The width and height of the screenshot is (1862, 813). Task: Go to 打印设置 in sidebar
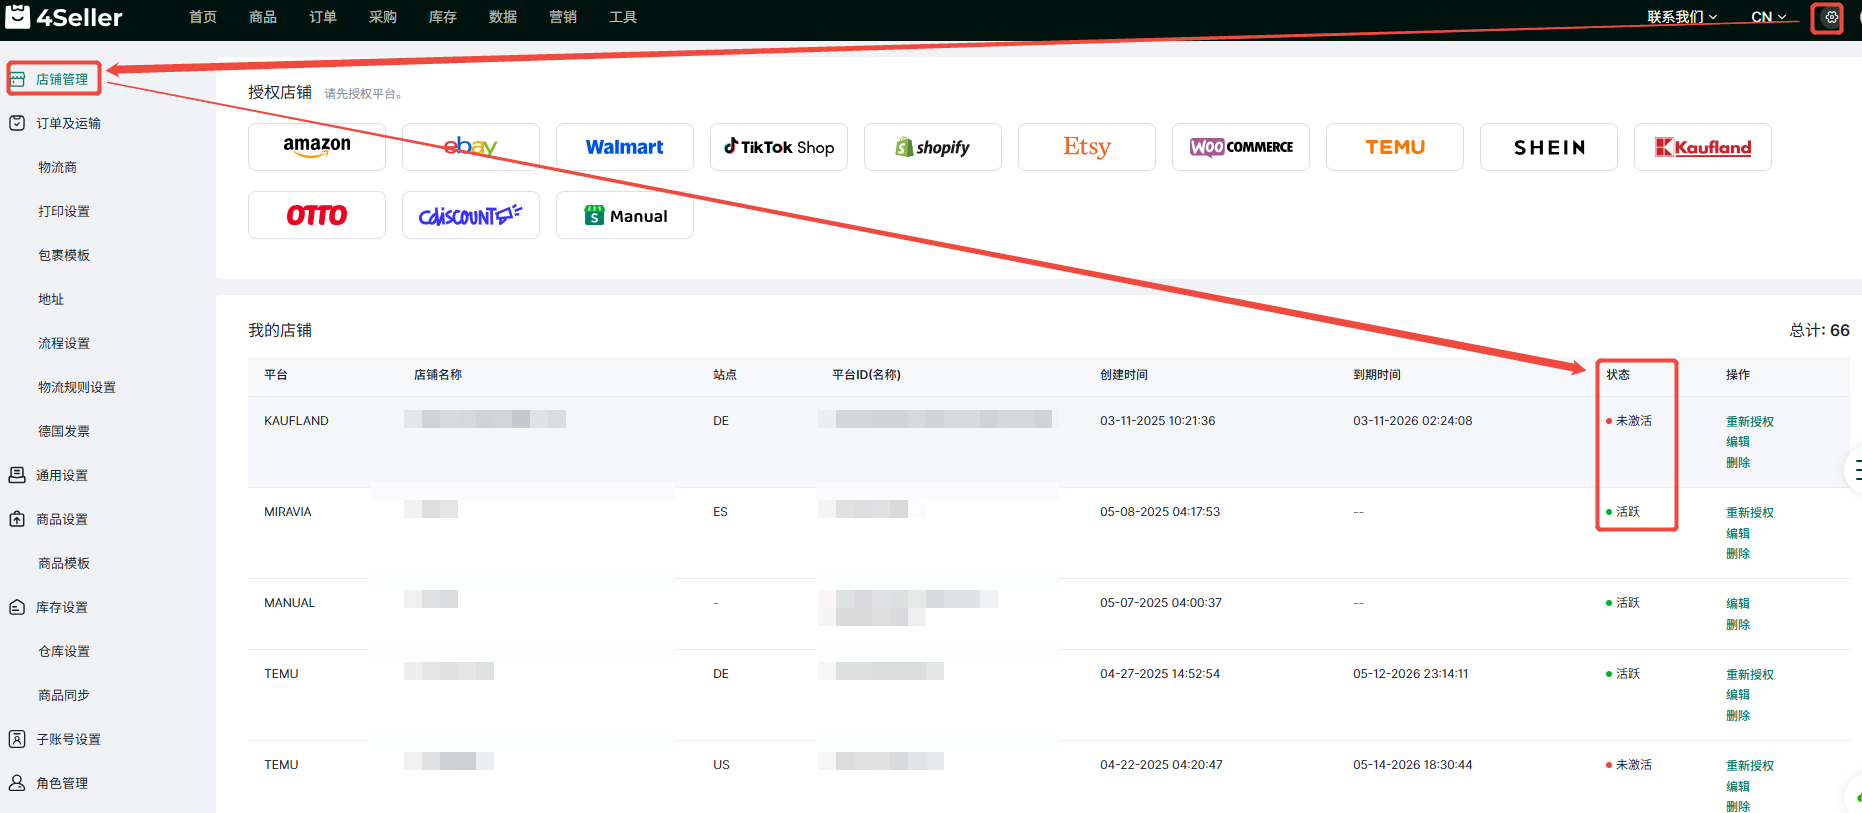click(64, 211)
